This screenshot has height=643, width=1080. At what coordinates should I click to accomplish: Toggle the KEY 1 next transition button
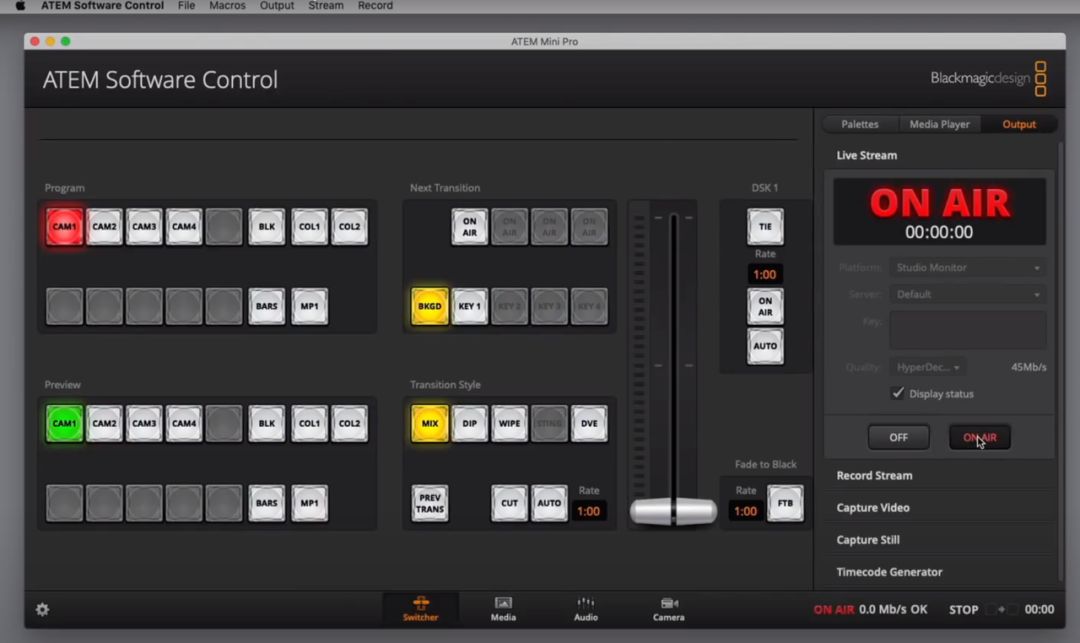470,306
